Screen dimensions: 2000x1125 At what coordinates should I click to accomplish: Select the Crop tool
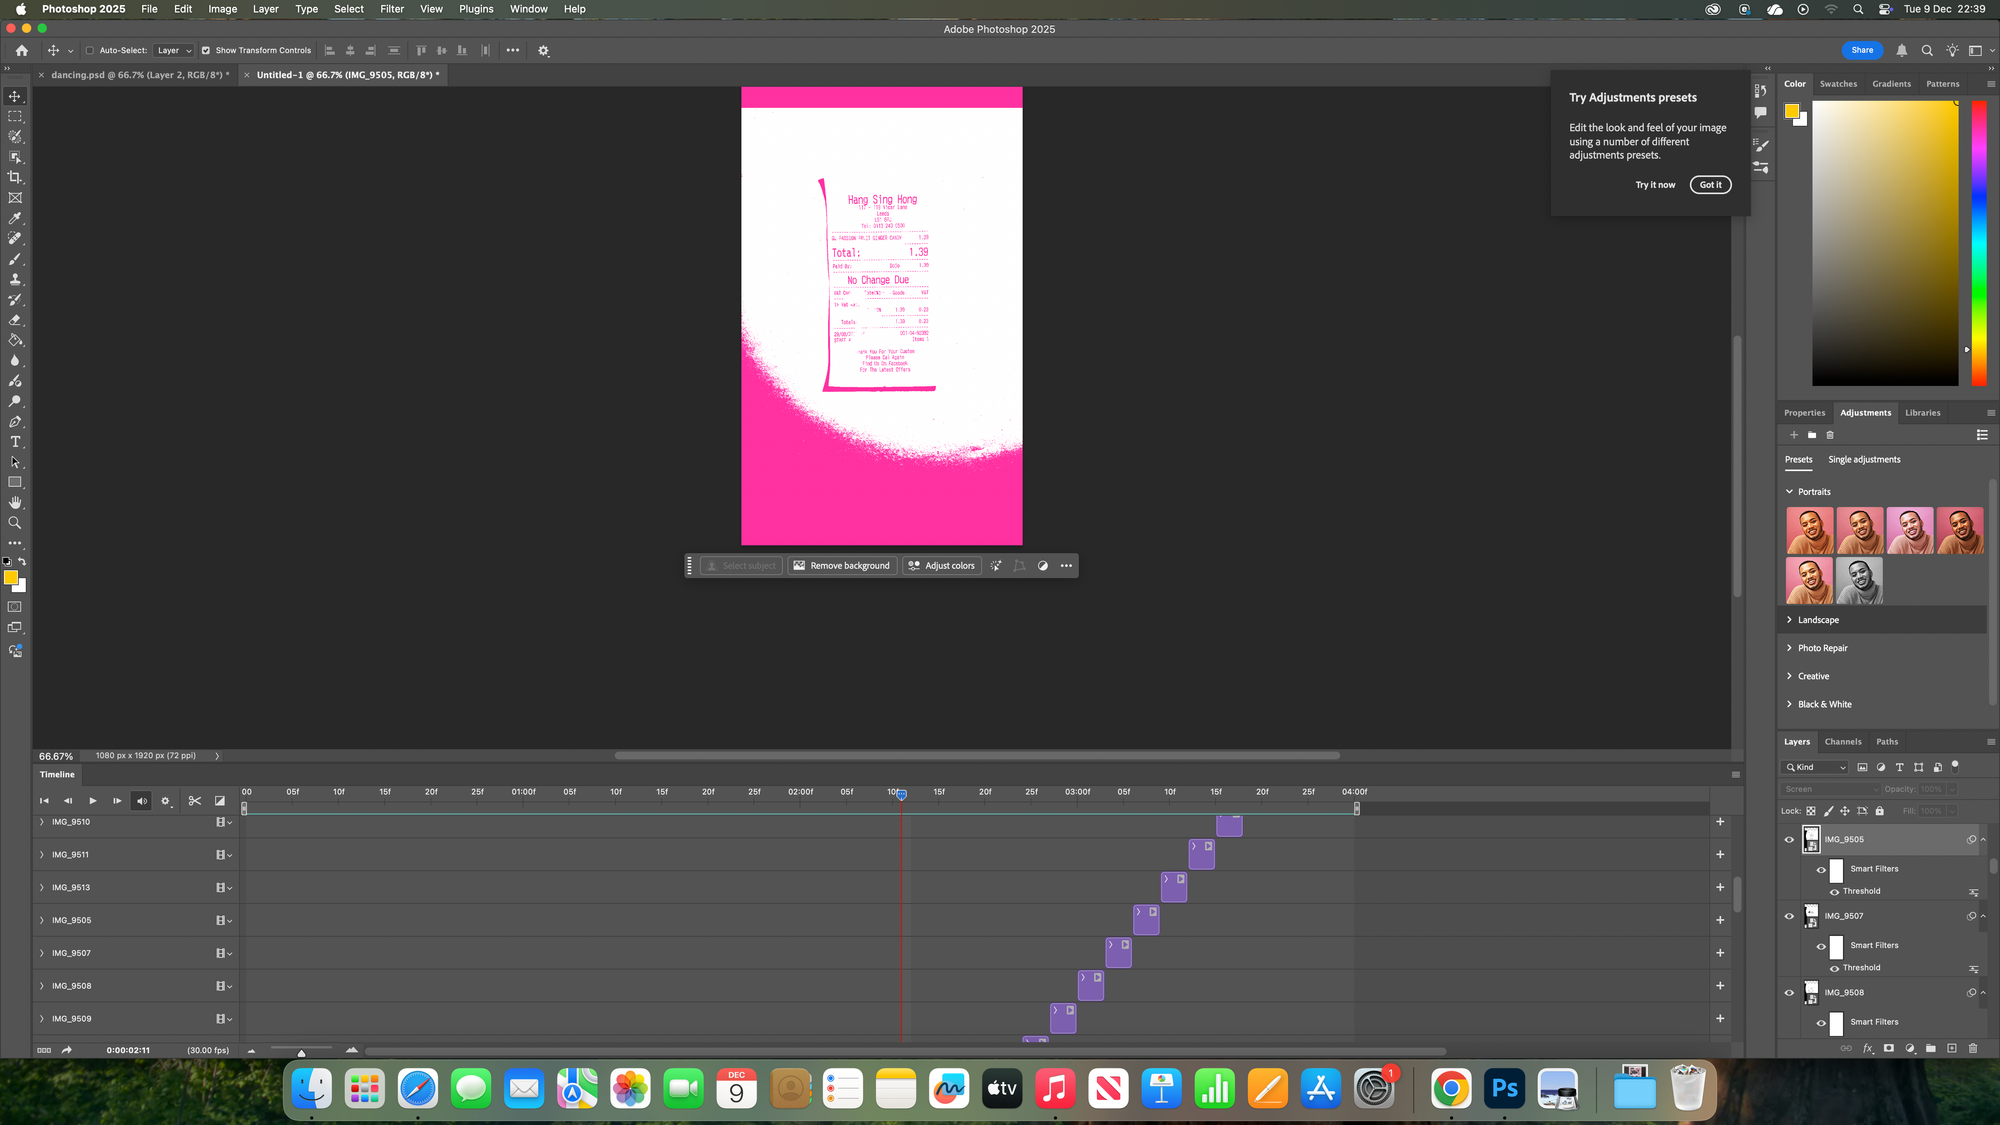[x=15, y=177]
